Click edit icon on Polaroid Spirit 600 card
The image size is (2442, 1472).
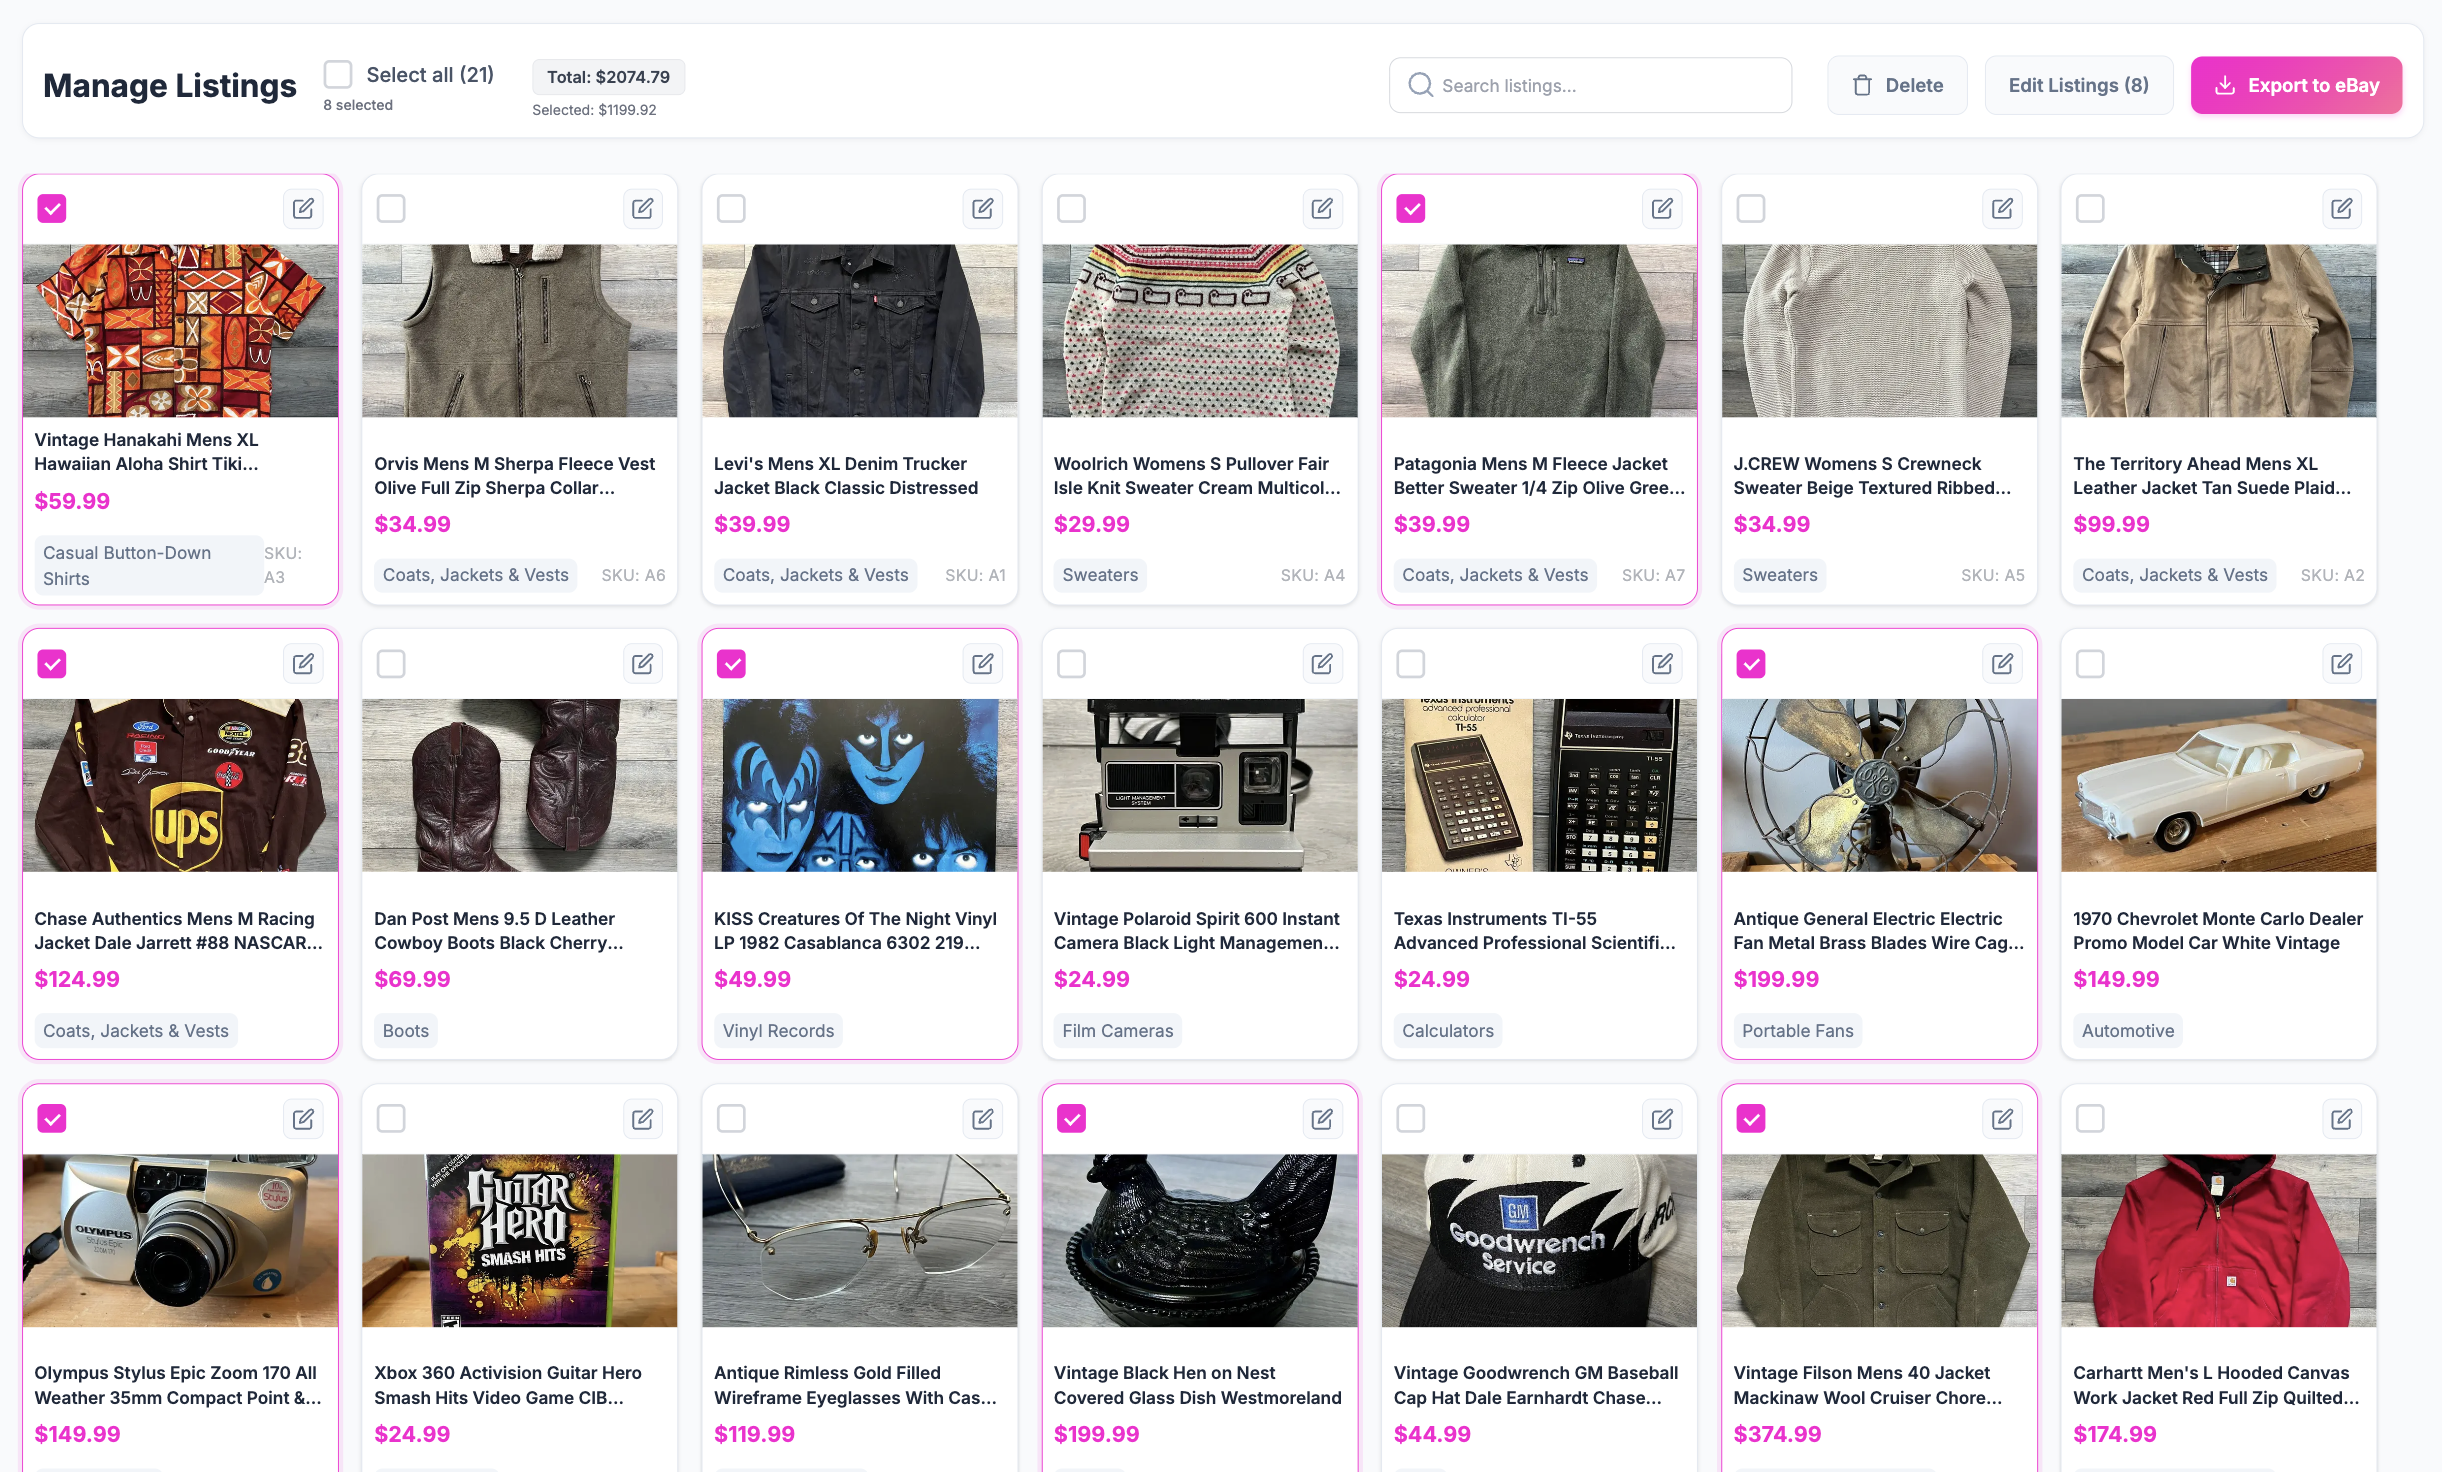pos(1322,663)
